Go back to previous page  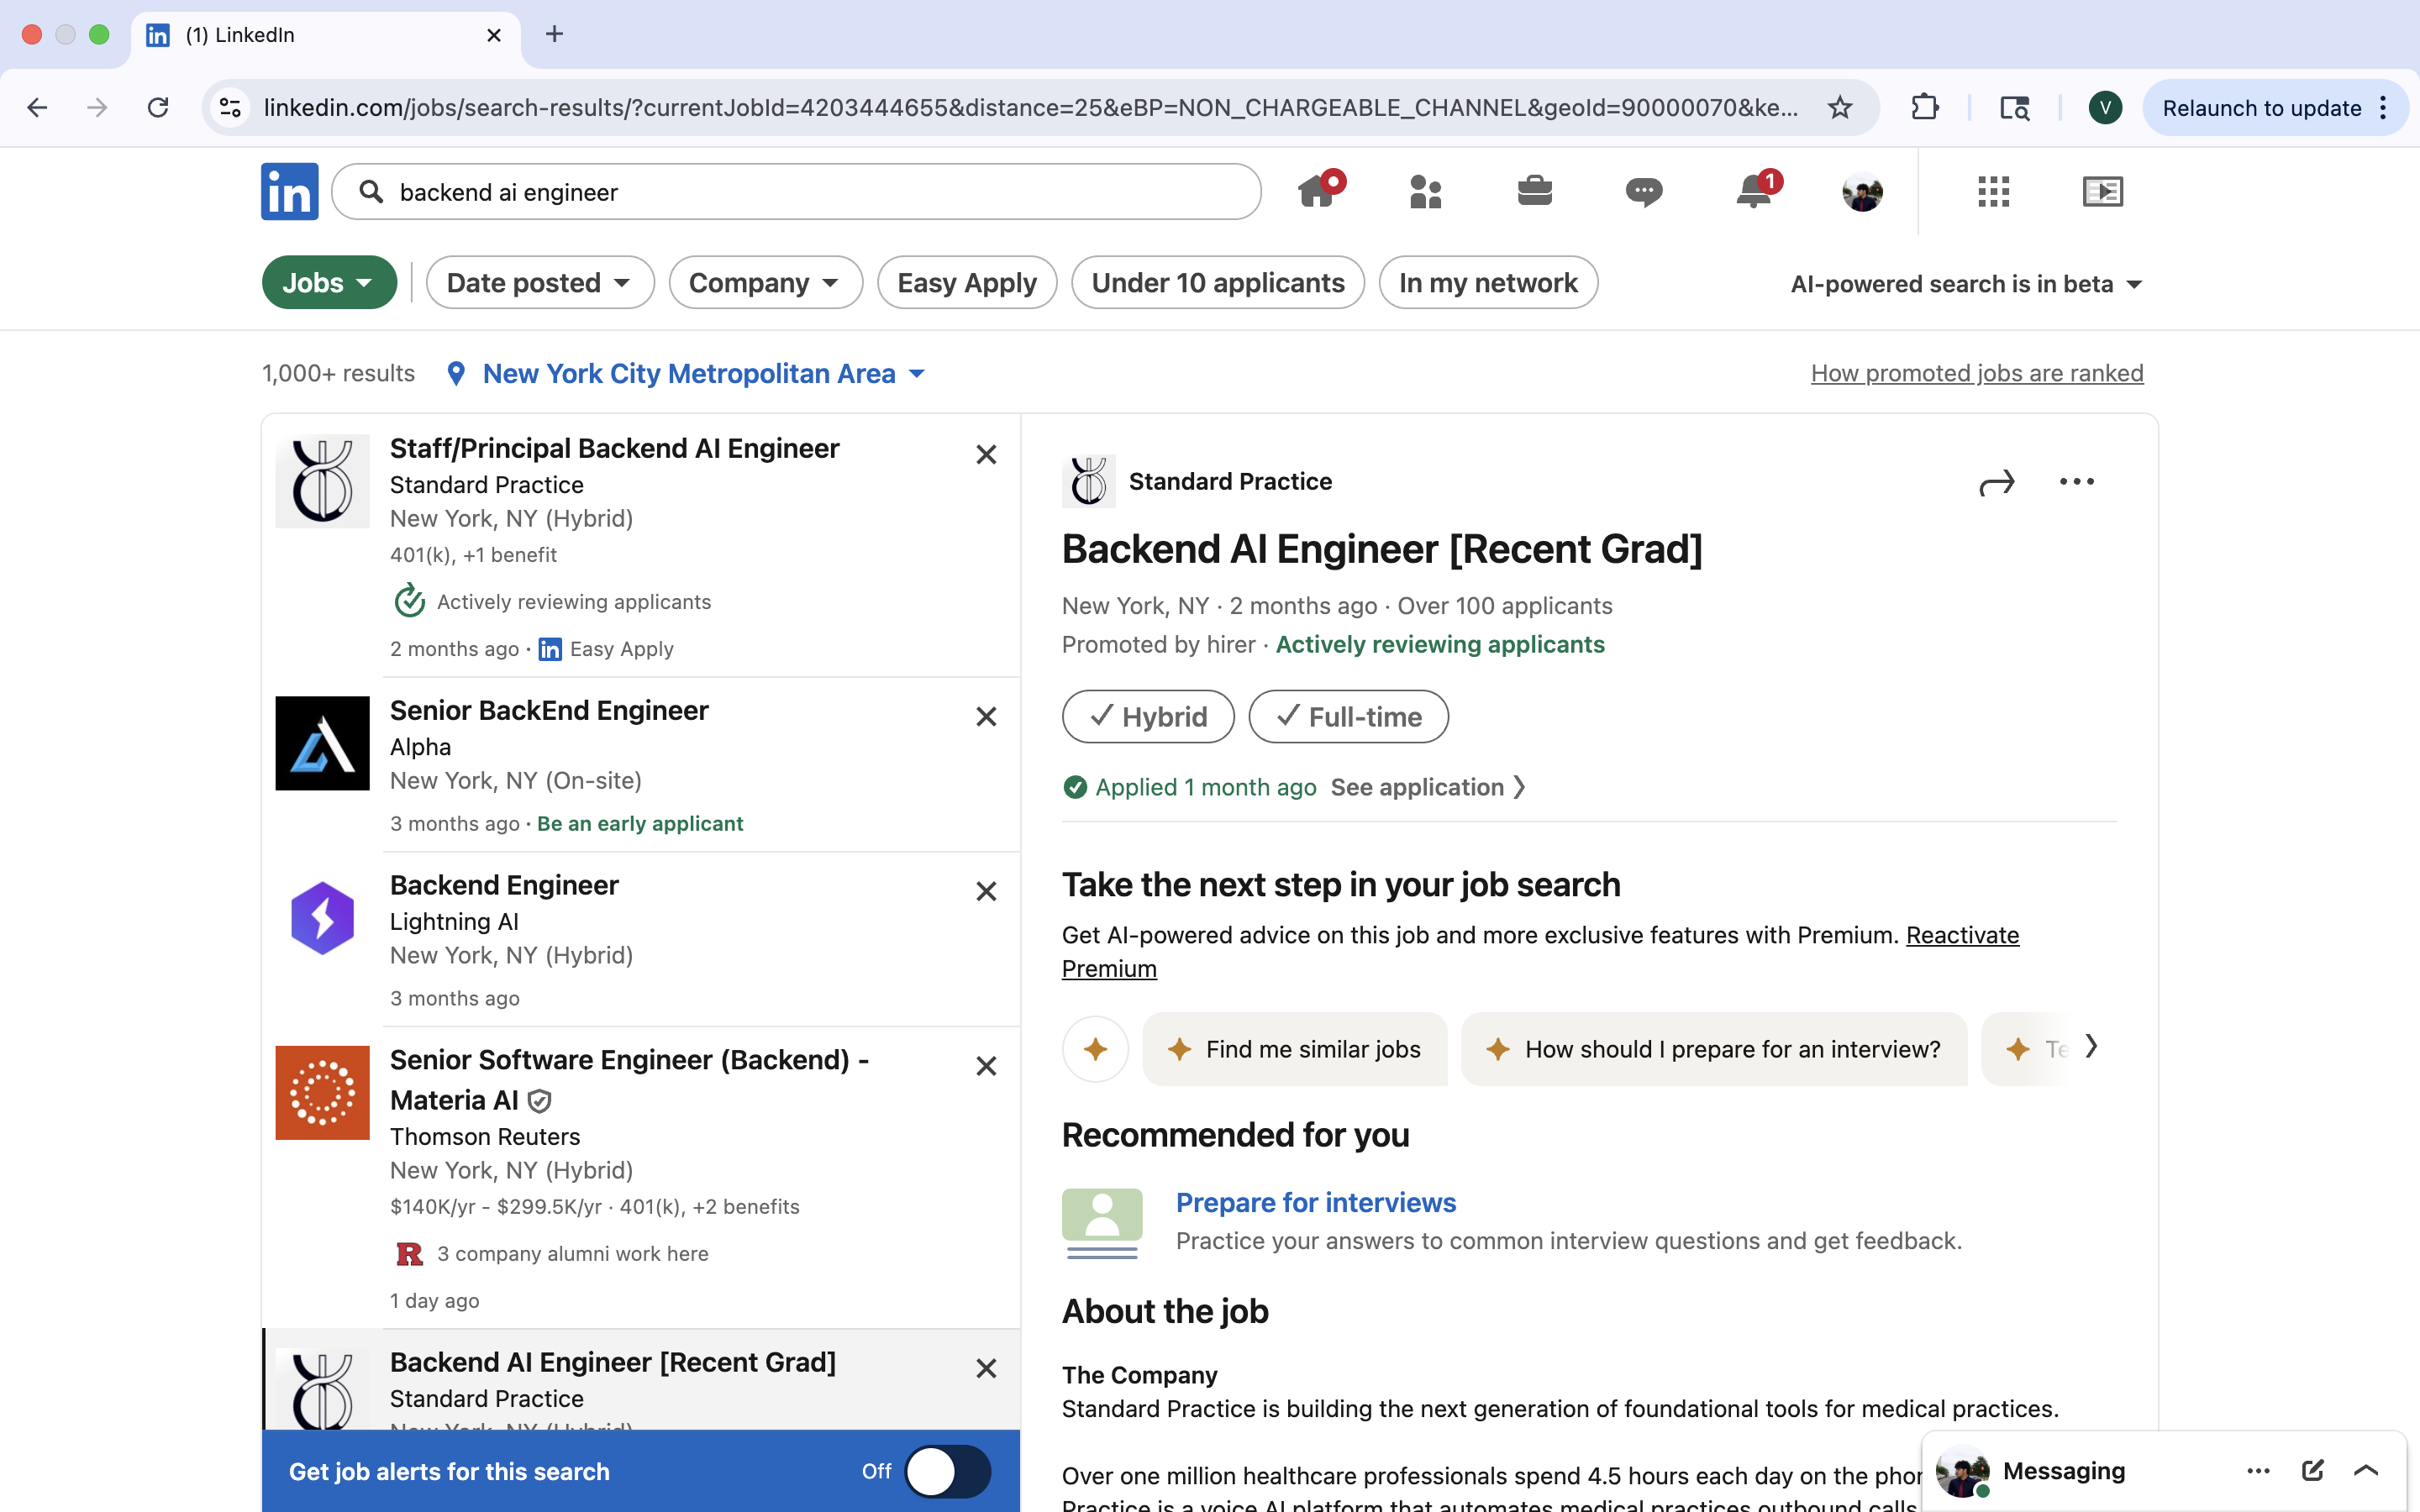point(37,108)
